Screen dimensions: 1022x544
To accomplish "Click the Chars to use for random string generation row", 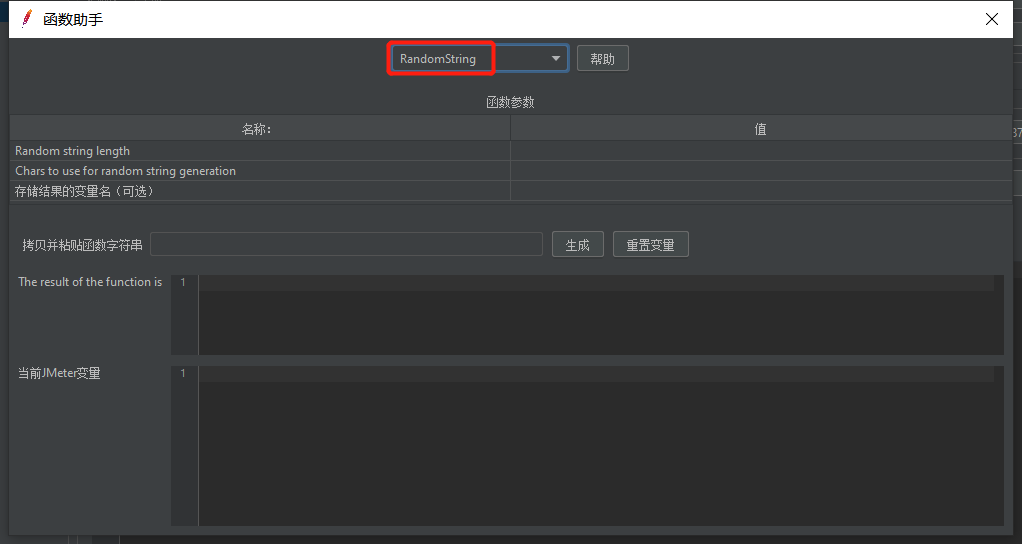I will coord(260,171).
